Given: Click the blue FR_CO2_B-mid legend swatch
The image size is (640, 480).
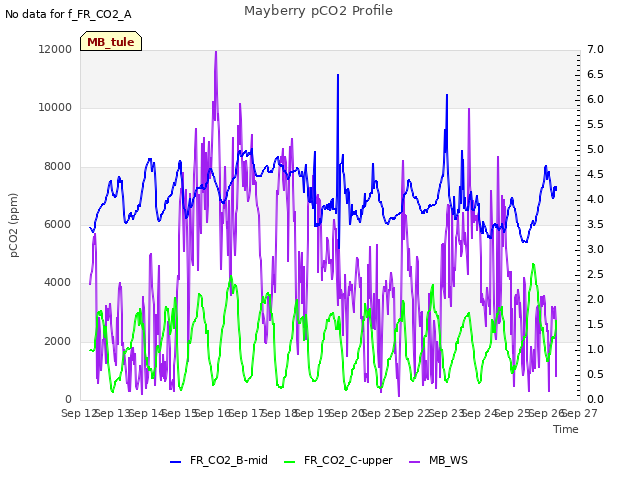Looking at the screenshot, I should (x=176, y=462).
